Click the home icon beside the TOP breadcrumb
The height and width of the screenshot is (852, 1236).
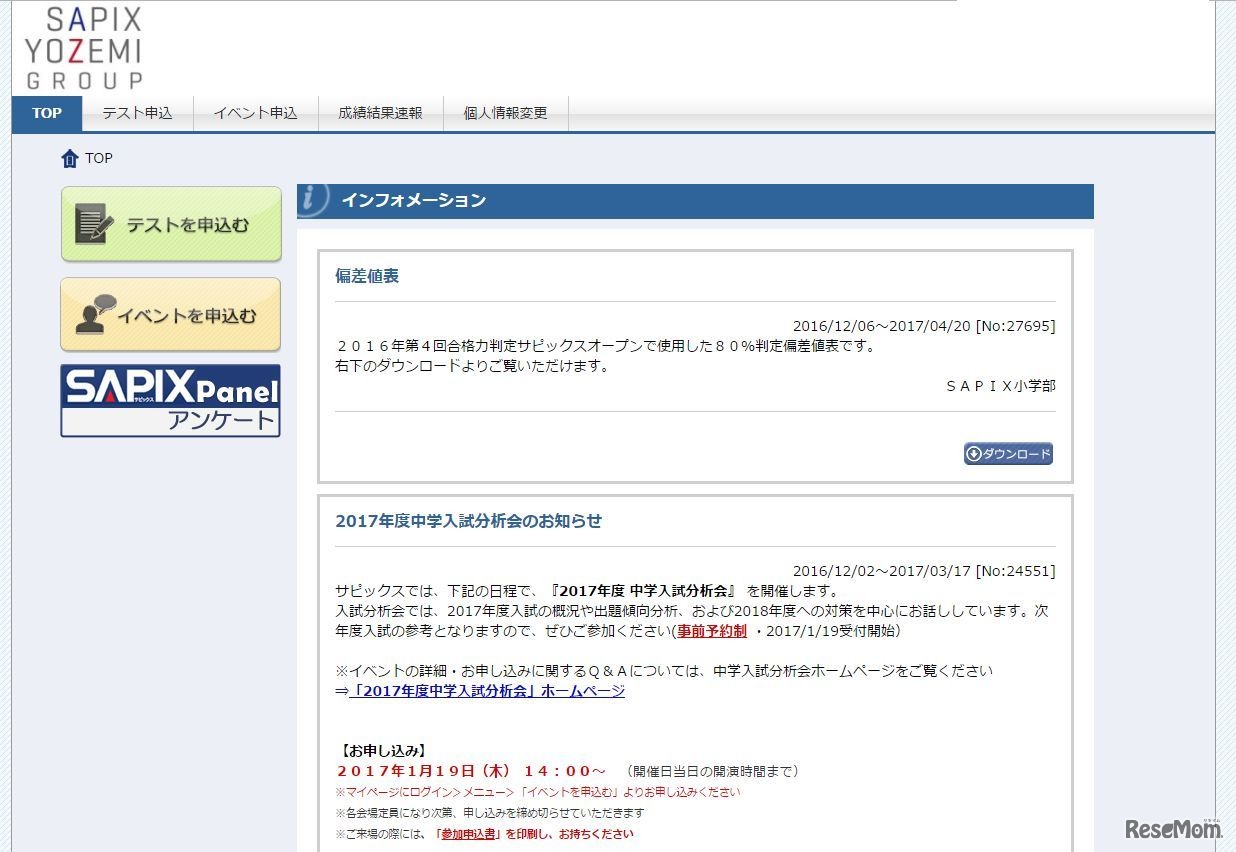[x=68, y=158]
